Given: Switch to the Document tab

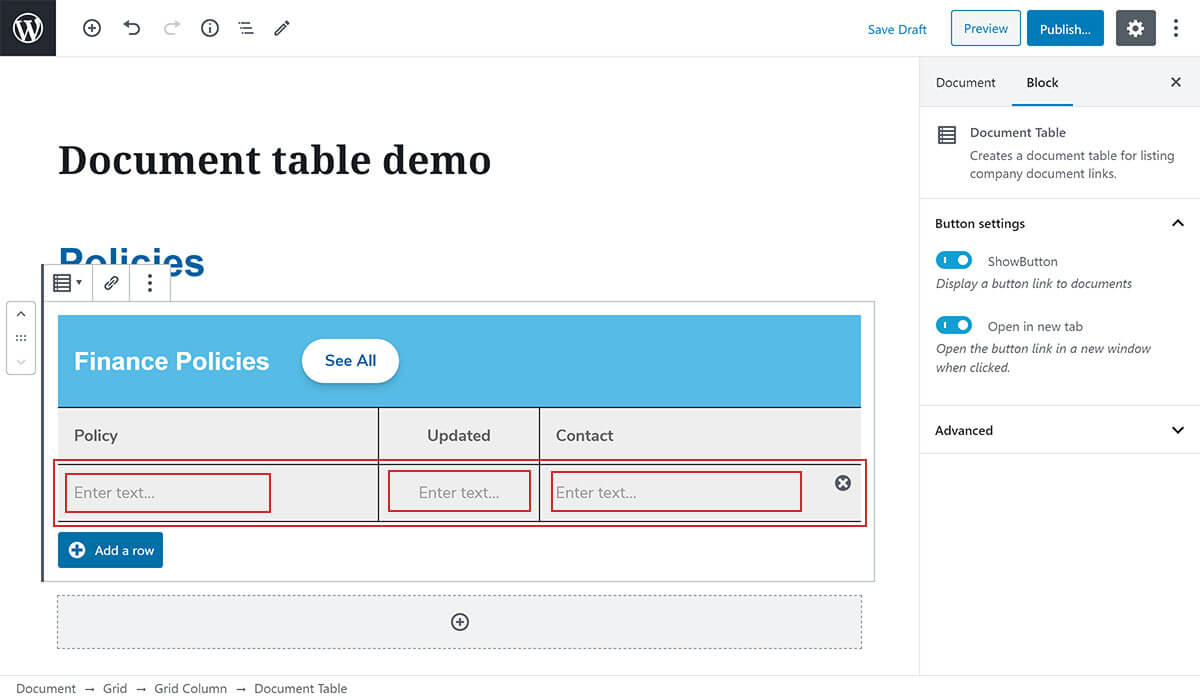Looking at the screenshot, I should 965,83.
